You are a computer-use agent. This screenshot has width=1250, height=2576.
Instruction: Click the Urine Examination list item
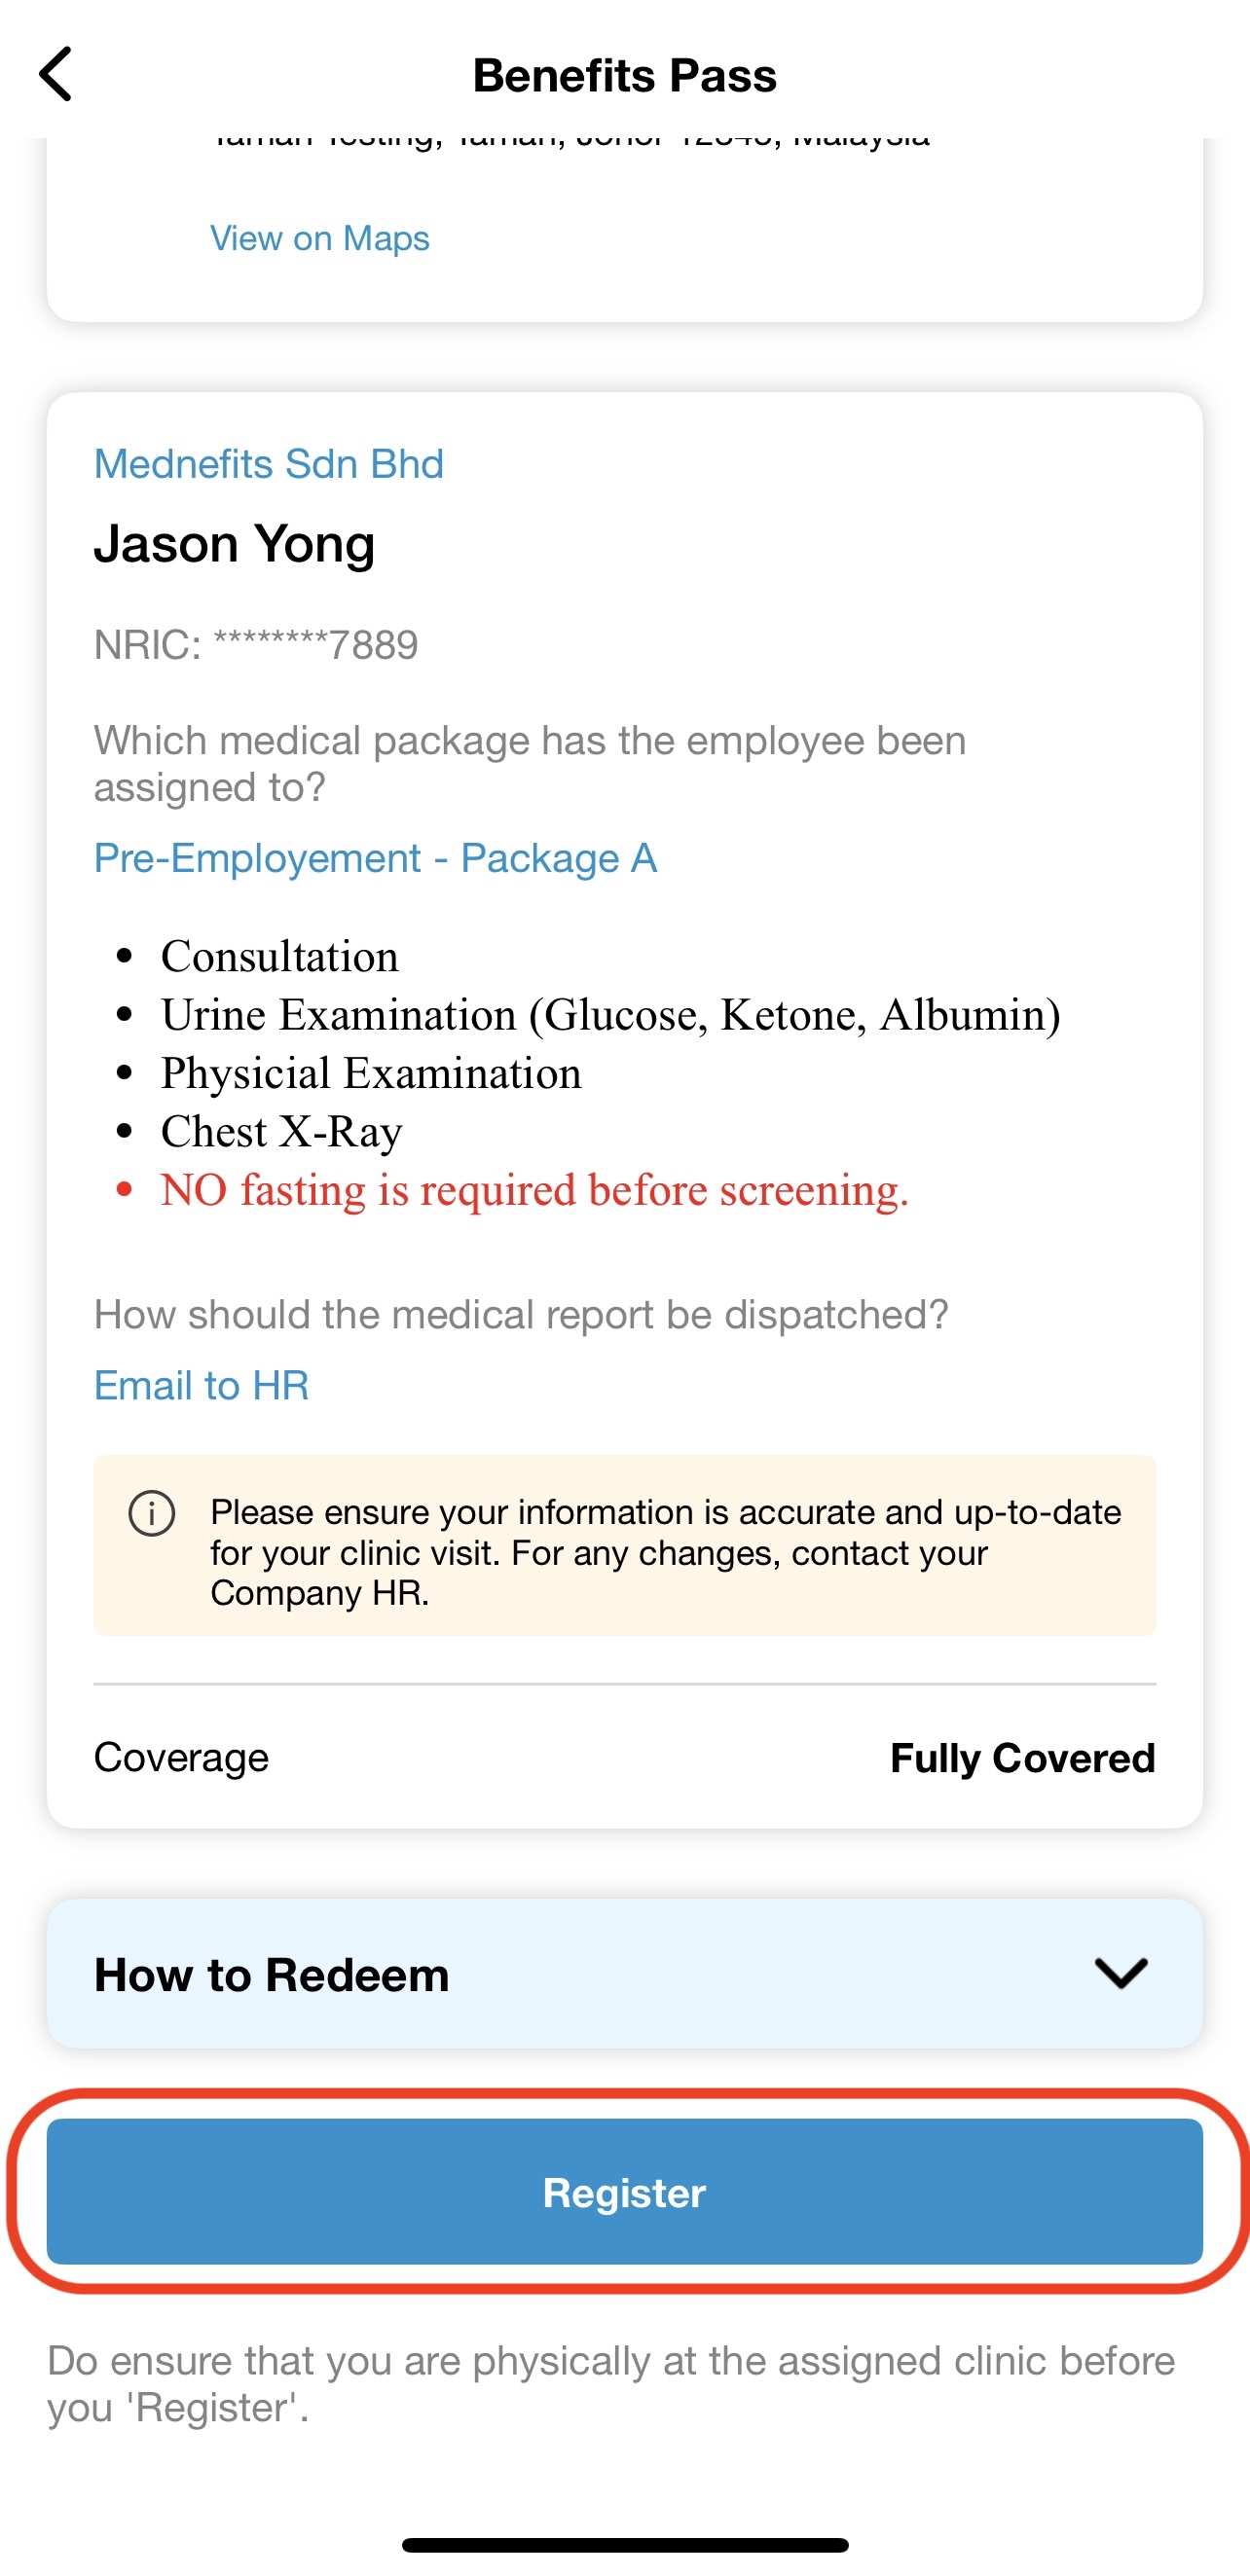click(x=610, y=1015)
